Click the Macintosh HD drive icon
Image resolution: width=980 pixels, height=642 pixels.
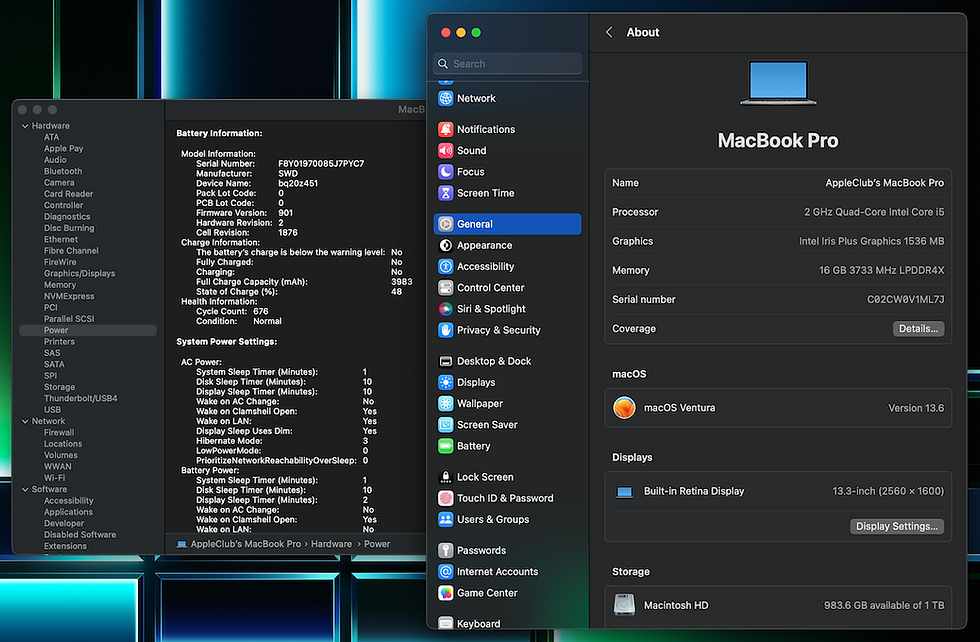point(624,605)
